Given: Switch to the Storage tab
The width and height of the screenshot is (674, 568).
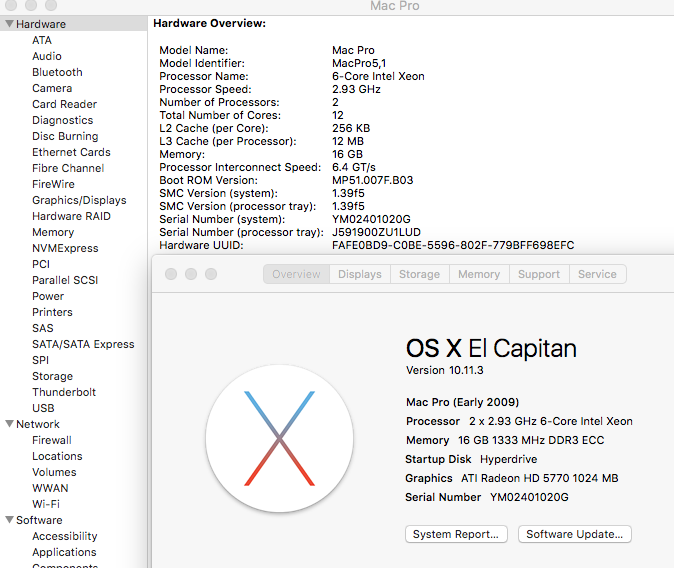Looking at the screenshot, I should [420, 274].
